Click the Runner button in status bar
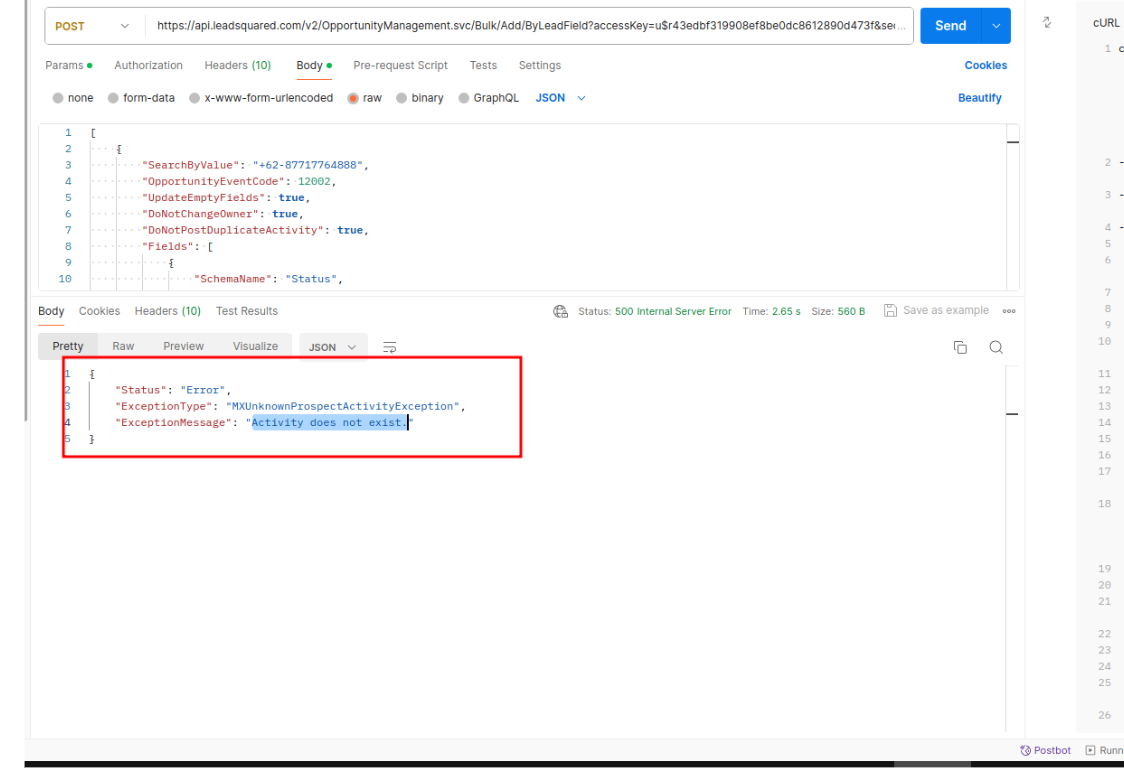The height and width of the screenshot is (775, 1124). [x=1105, y=750]
